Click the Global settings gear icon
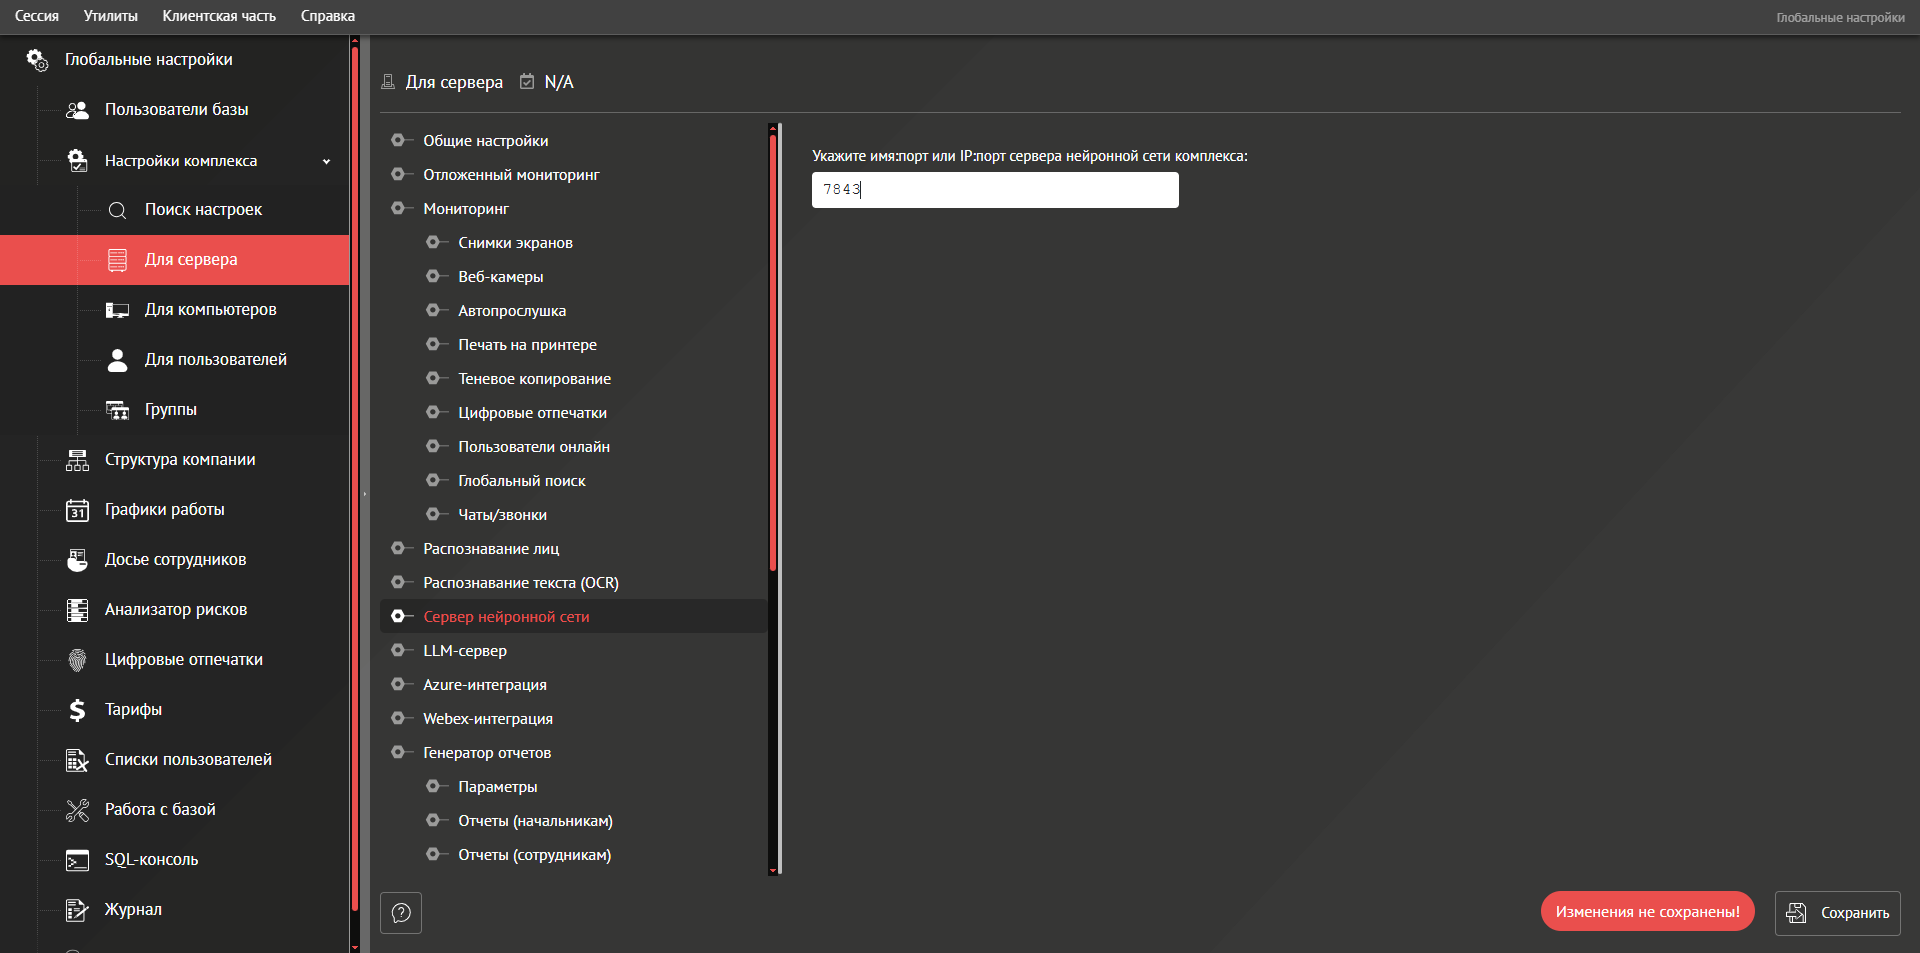The width and height of the screenshot is (1920, 953). pyautogui.click(x=37, y=60)
